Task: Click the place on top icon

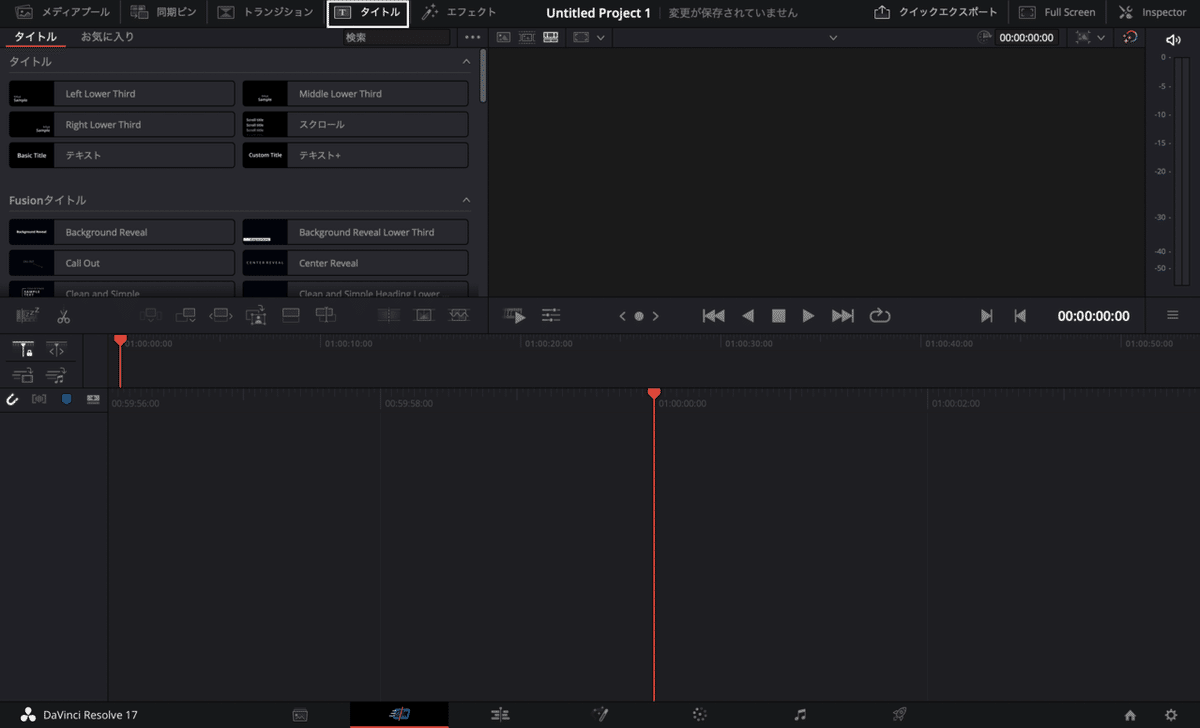Action: click(291, 315)
